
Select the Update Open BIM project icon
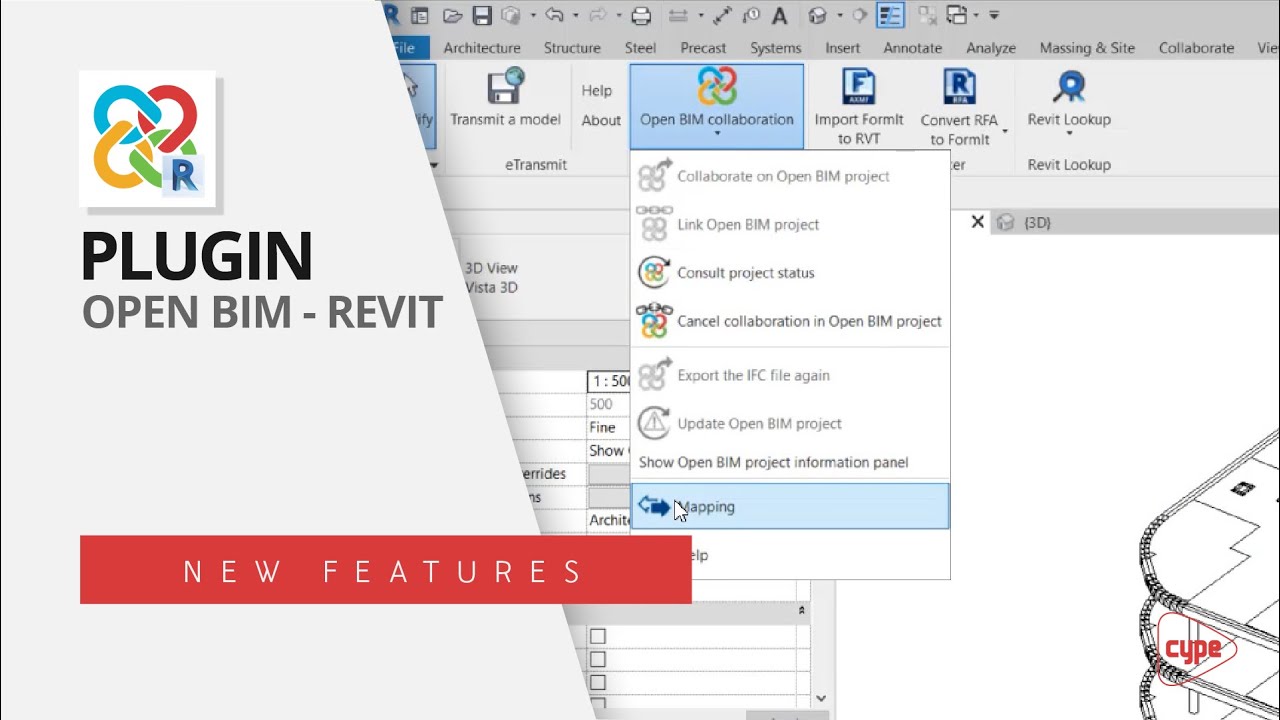pos(654,423)
